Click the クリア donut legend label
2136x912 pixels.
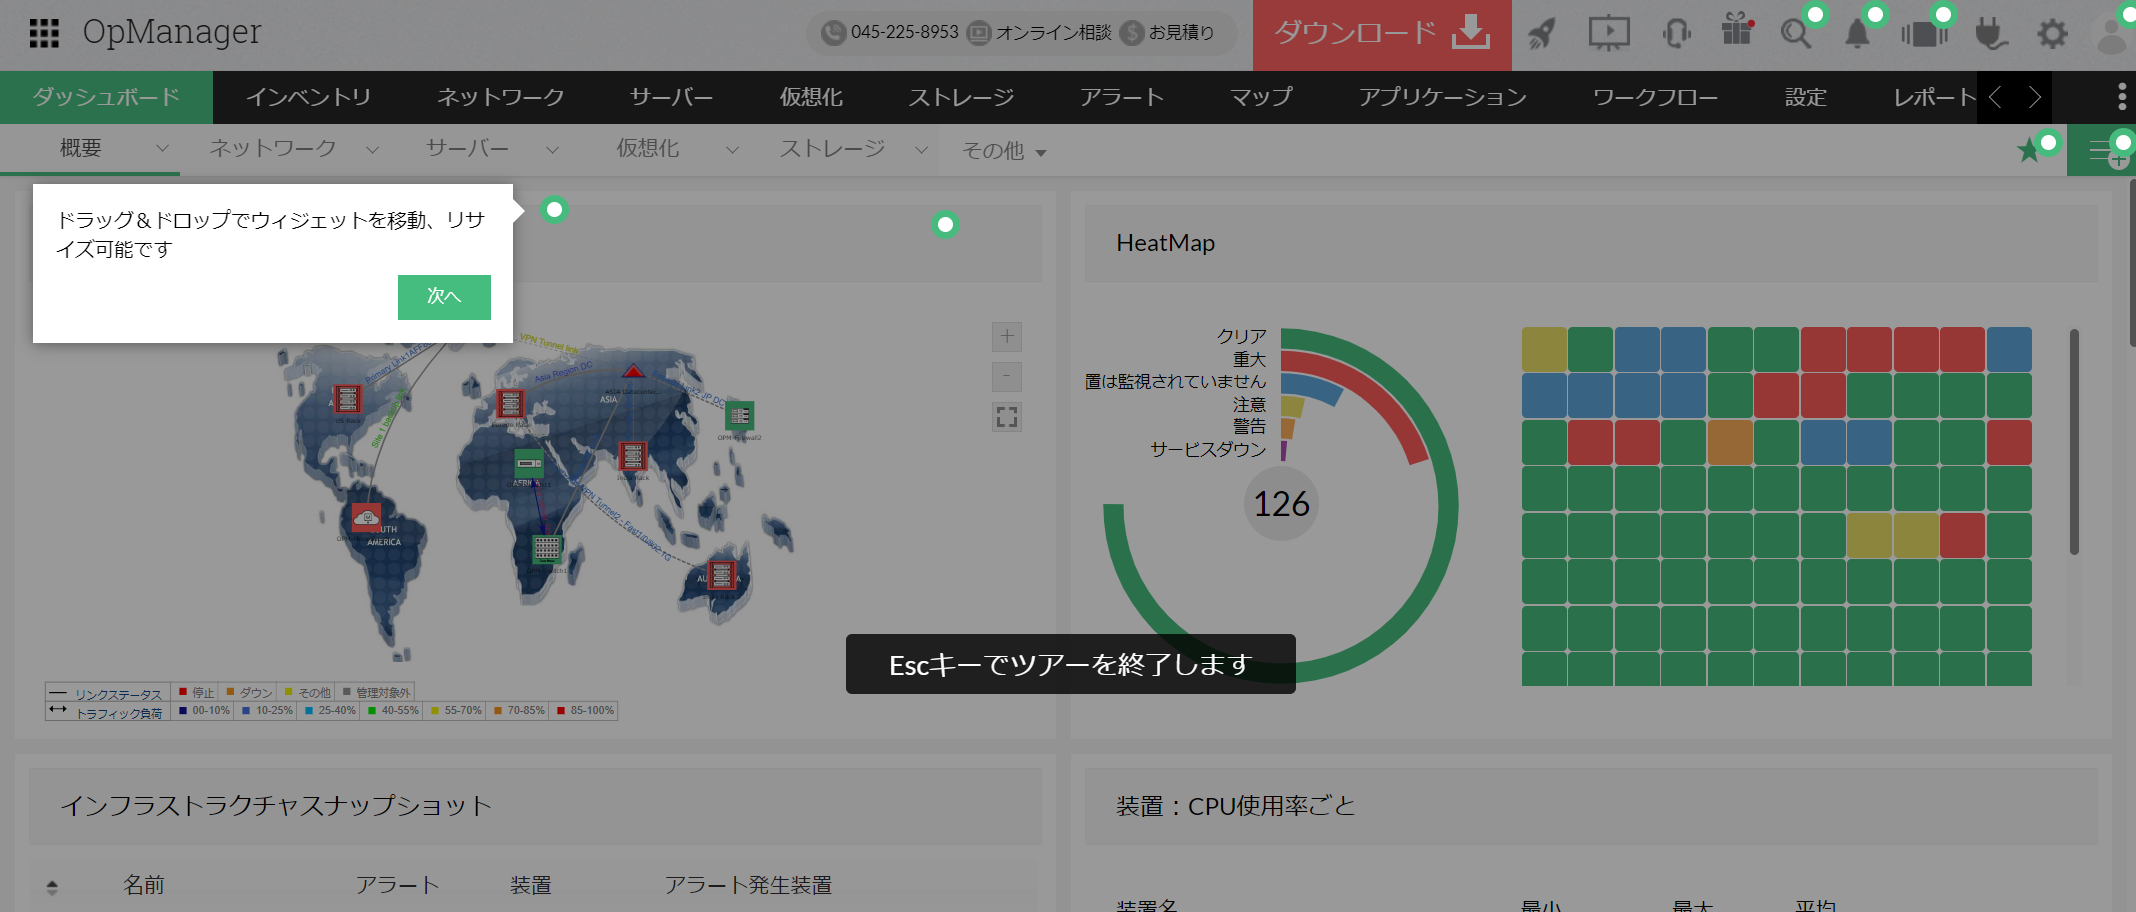1242,337
